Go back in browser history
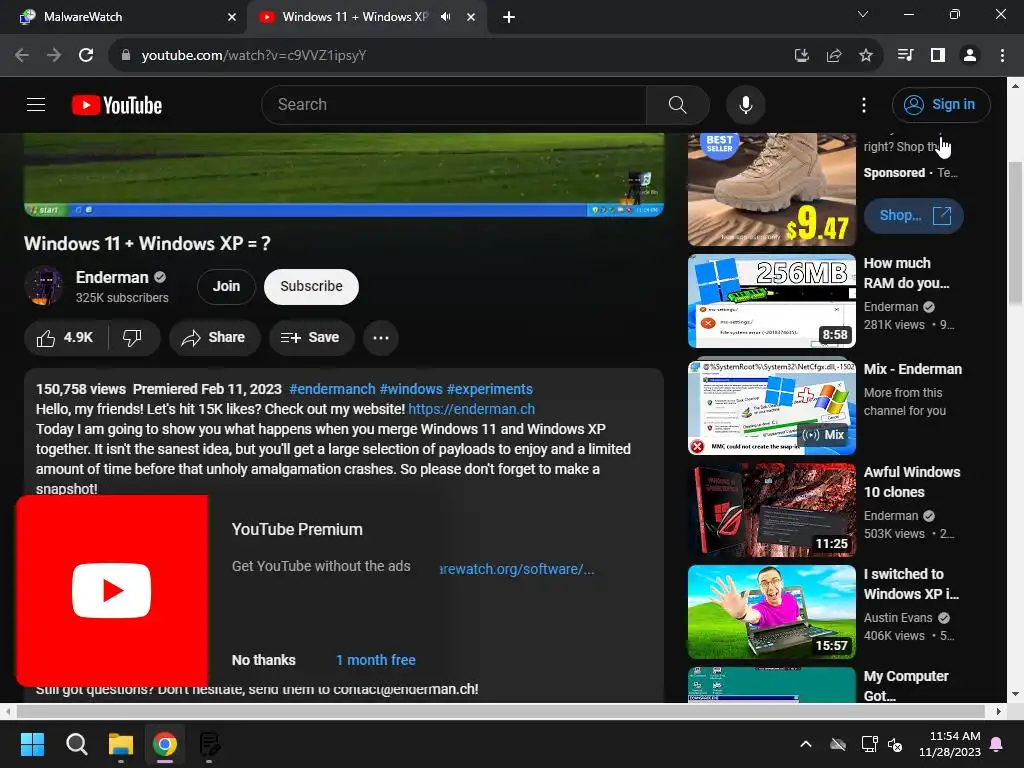The image size is (1024, 768). point(22,55)
